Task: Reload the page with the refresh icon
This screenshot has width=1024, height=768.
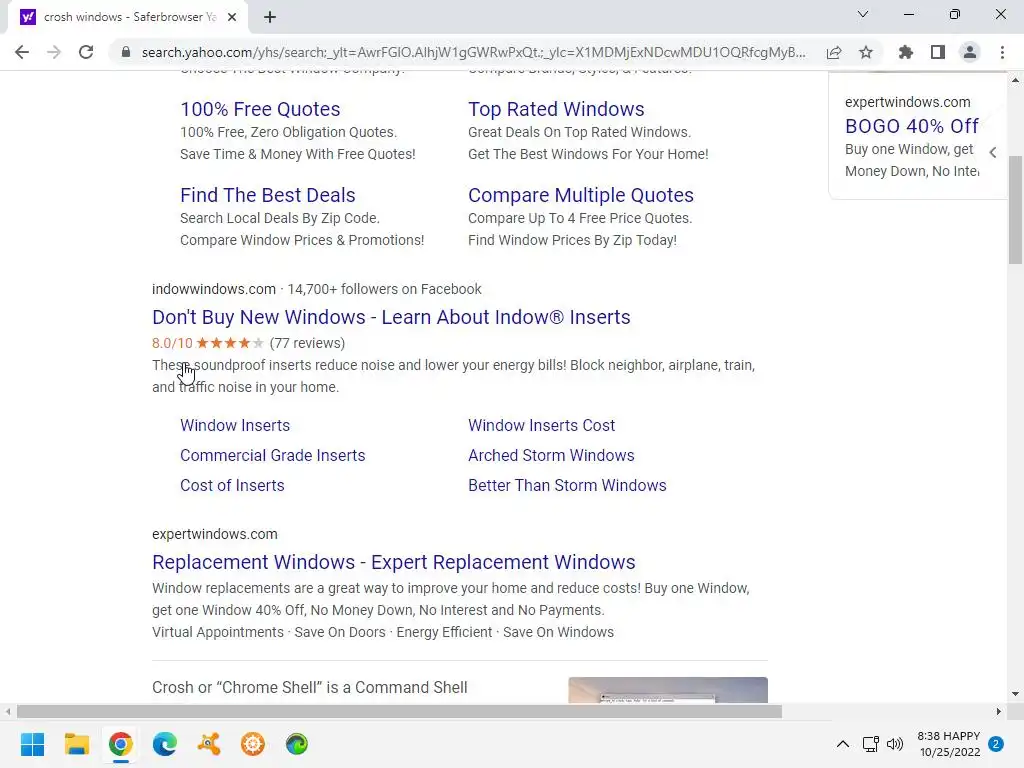Action: point(86,52)
